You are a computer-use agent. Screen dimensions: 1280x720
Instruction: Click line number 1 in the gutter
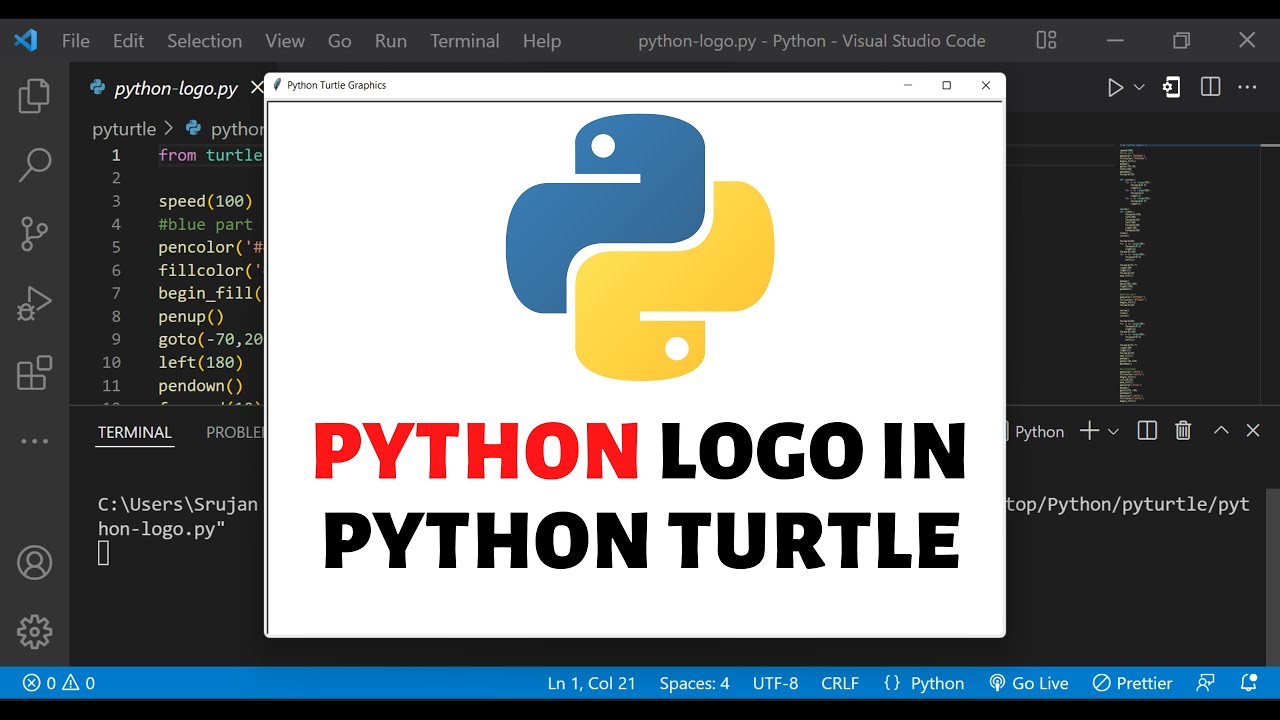[x=116, y=155]
